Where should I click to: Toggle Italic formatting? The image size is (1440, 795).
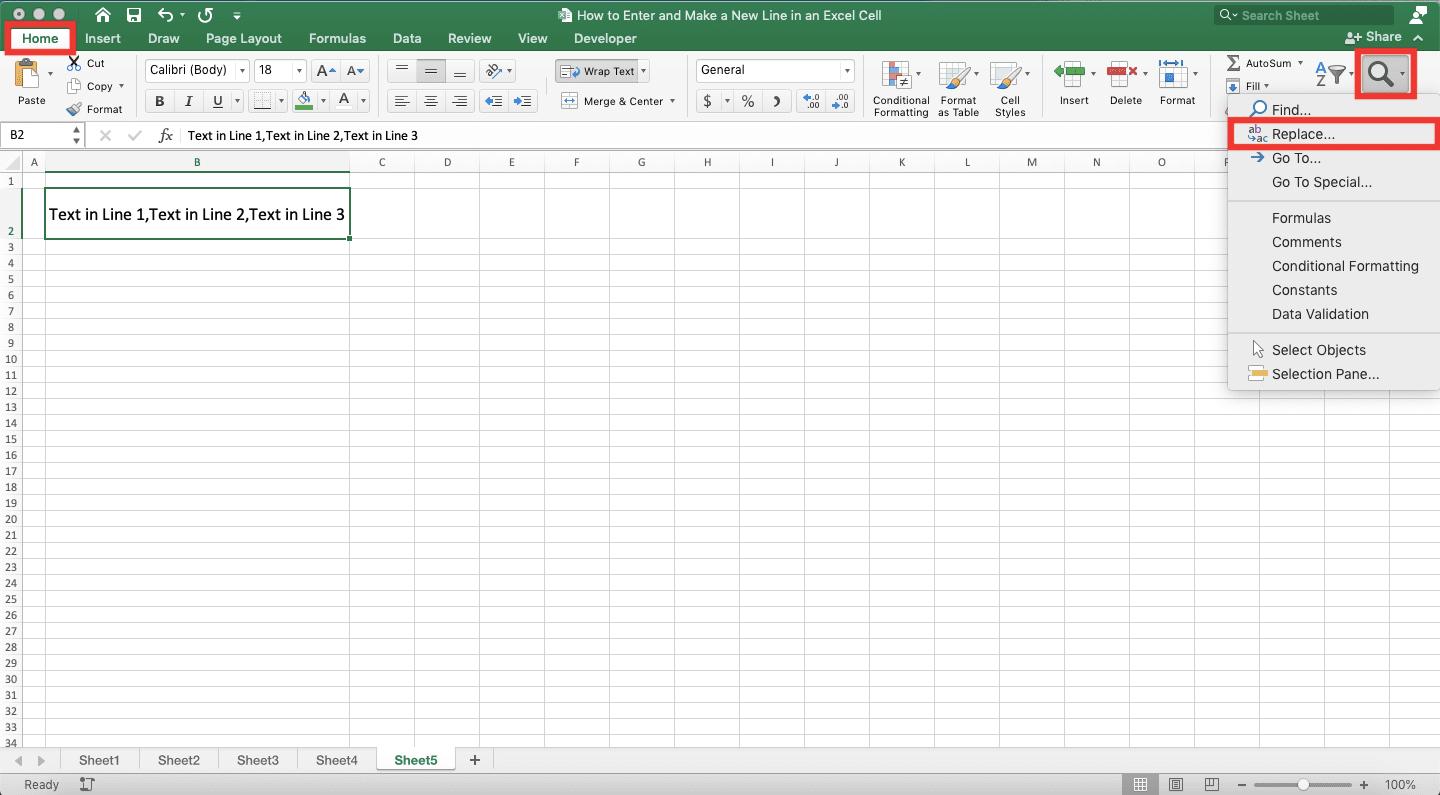tap(188, 101)
